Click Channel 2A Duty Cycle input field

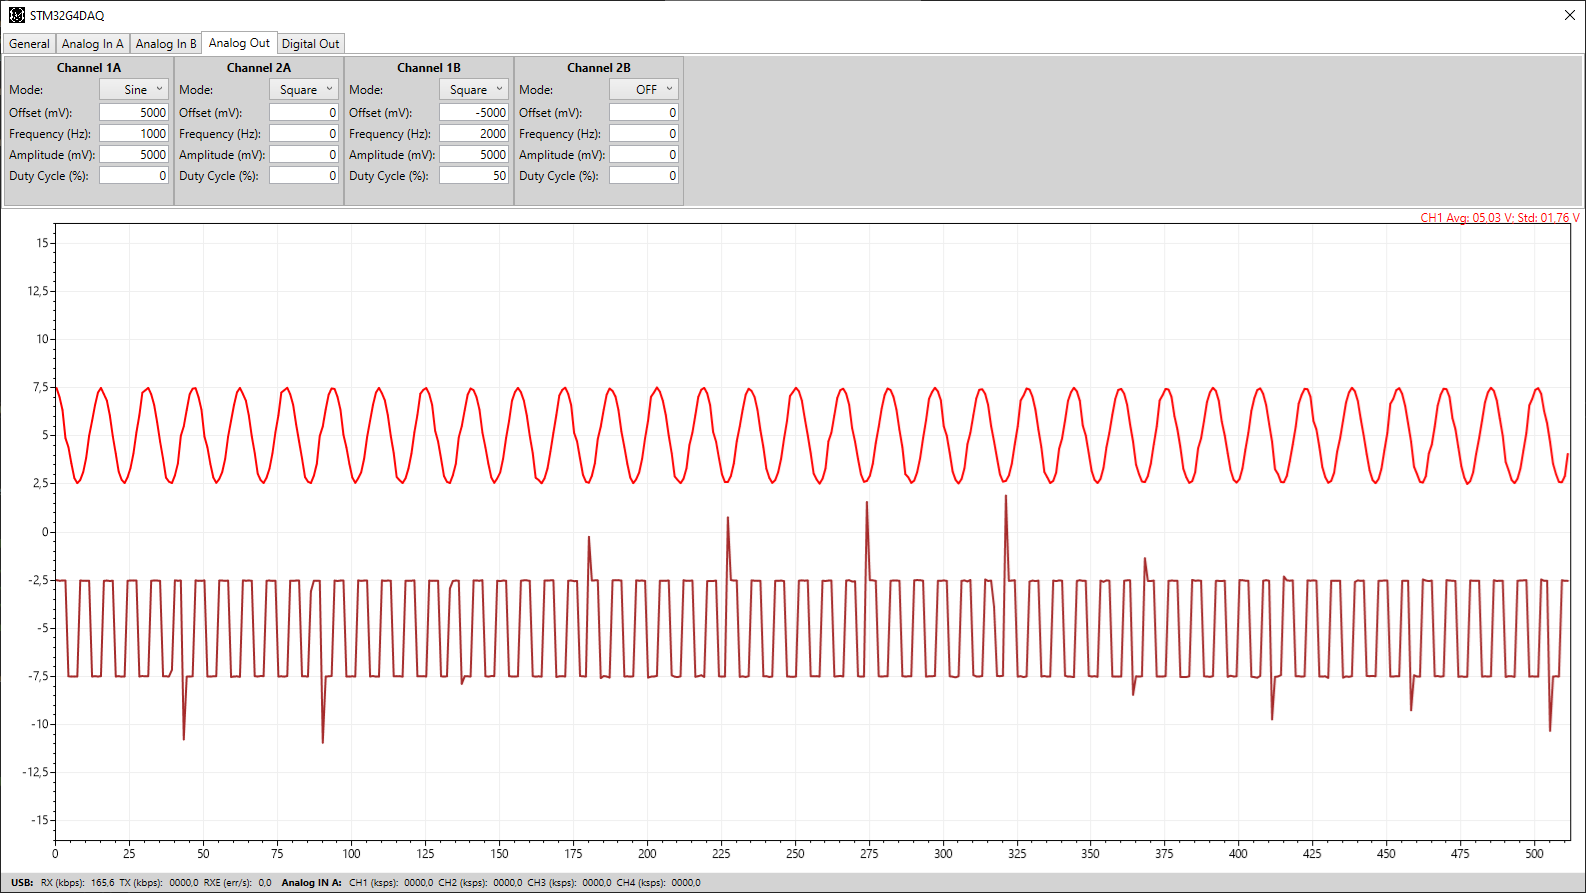304,176
